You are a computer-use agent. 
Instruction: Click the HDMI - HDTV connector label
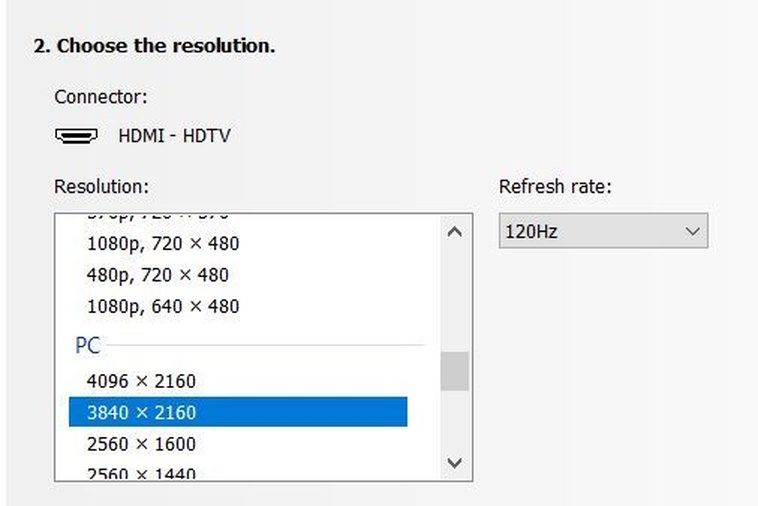pos(174,135)
